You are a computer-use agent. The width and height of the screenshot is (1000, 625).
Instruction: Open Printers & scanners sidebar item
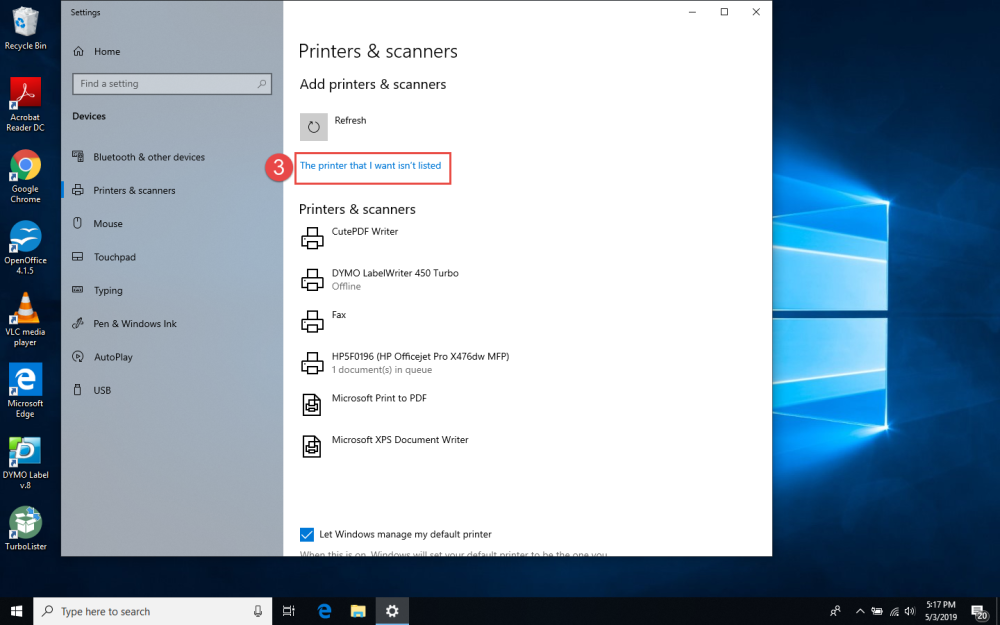click(x=134, y=191)
